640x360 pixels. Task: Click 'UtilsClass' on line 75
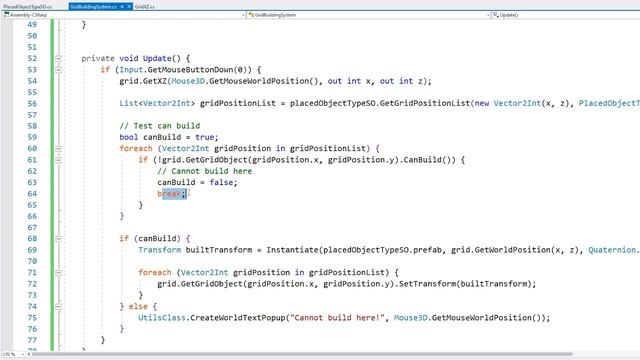point(162,318)
